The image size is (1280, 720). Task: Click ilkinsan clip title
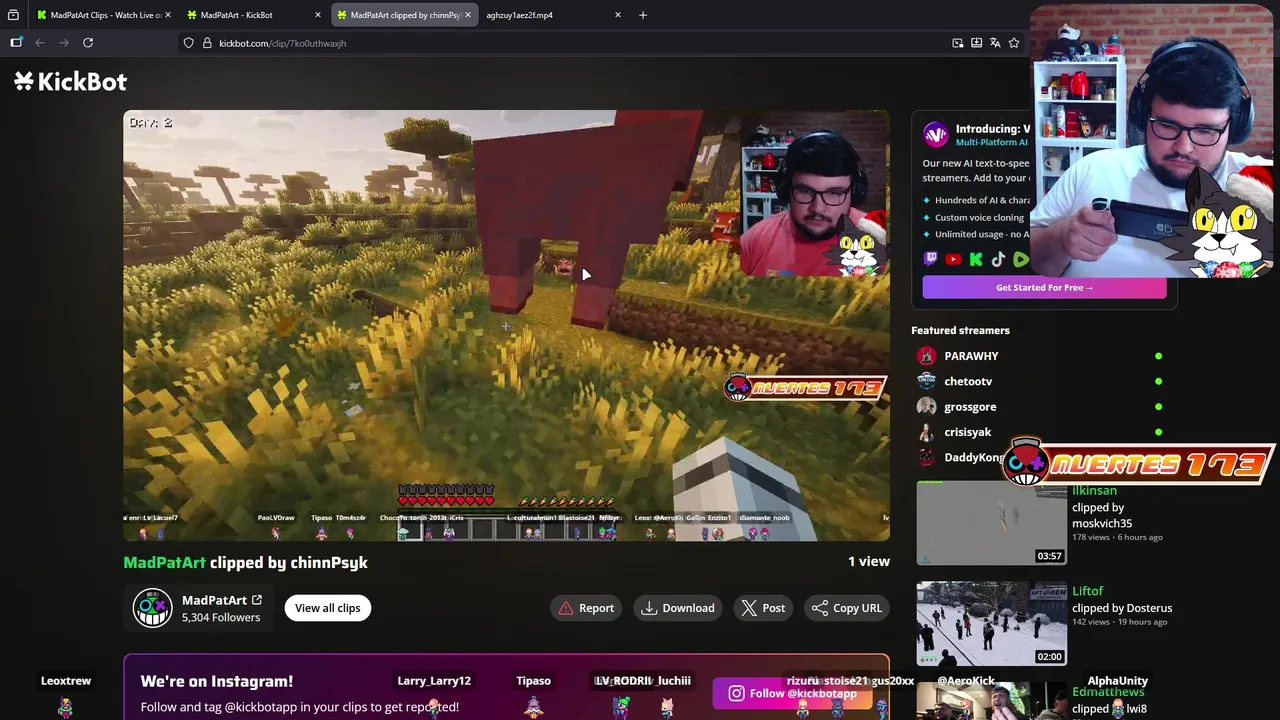[x=1094, y=490]
